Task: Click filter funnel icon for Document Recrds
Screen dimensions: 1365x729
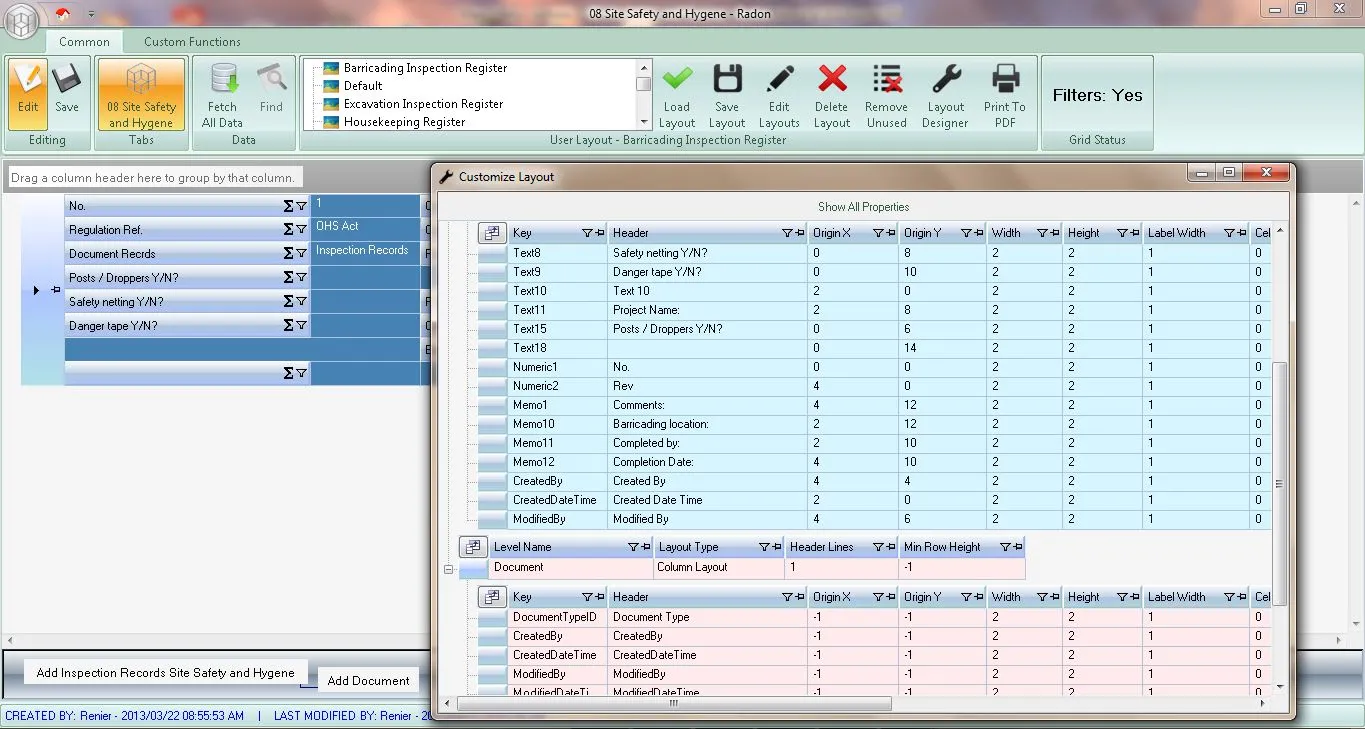Action: coord(301,254)
